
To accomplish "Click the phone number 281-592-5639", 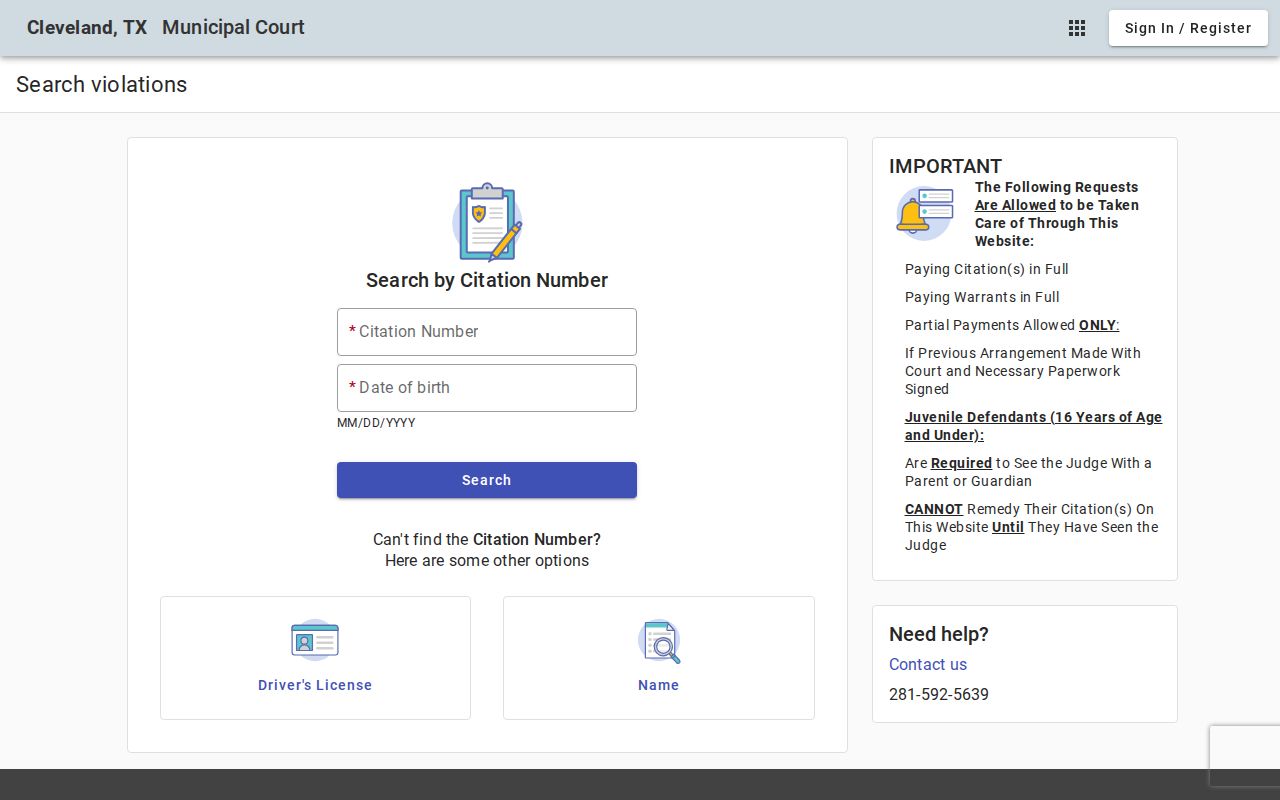I will (x=939, y=694).
